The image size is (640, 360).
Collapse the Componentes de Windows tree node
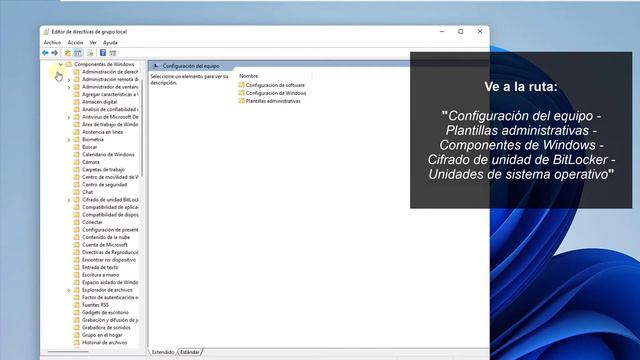60,64
